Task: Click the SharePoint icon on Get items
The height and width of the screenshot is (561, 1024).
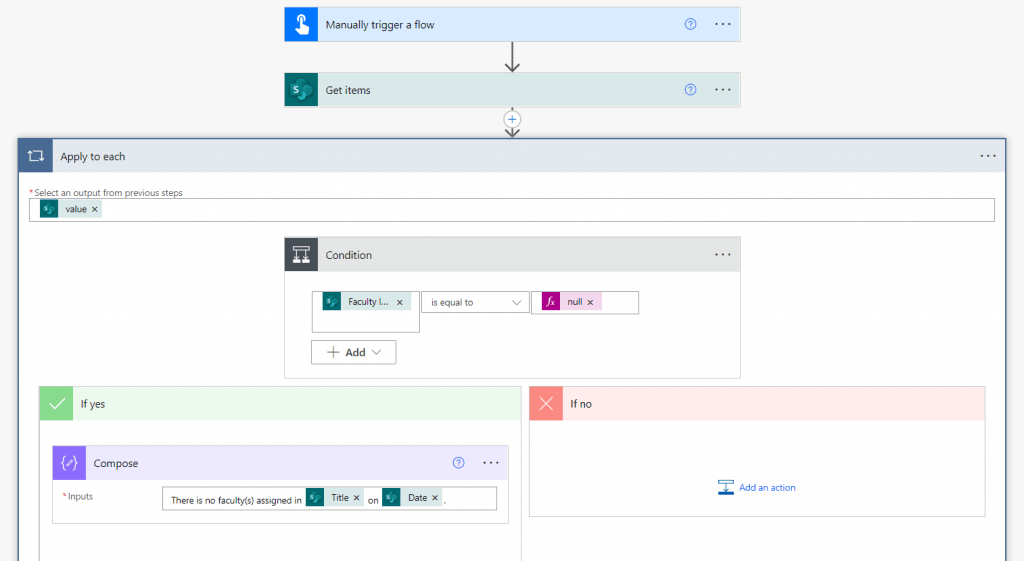Action: pyautogui.click(x=301, y=90)
